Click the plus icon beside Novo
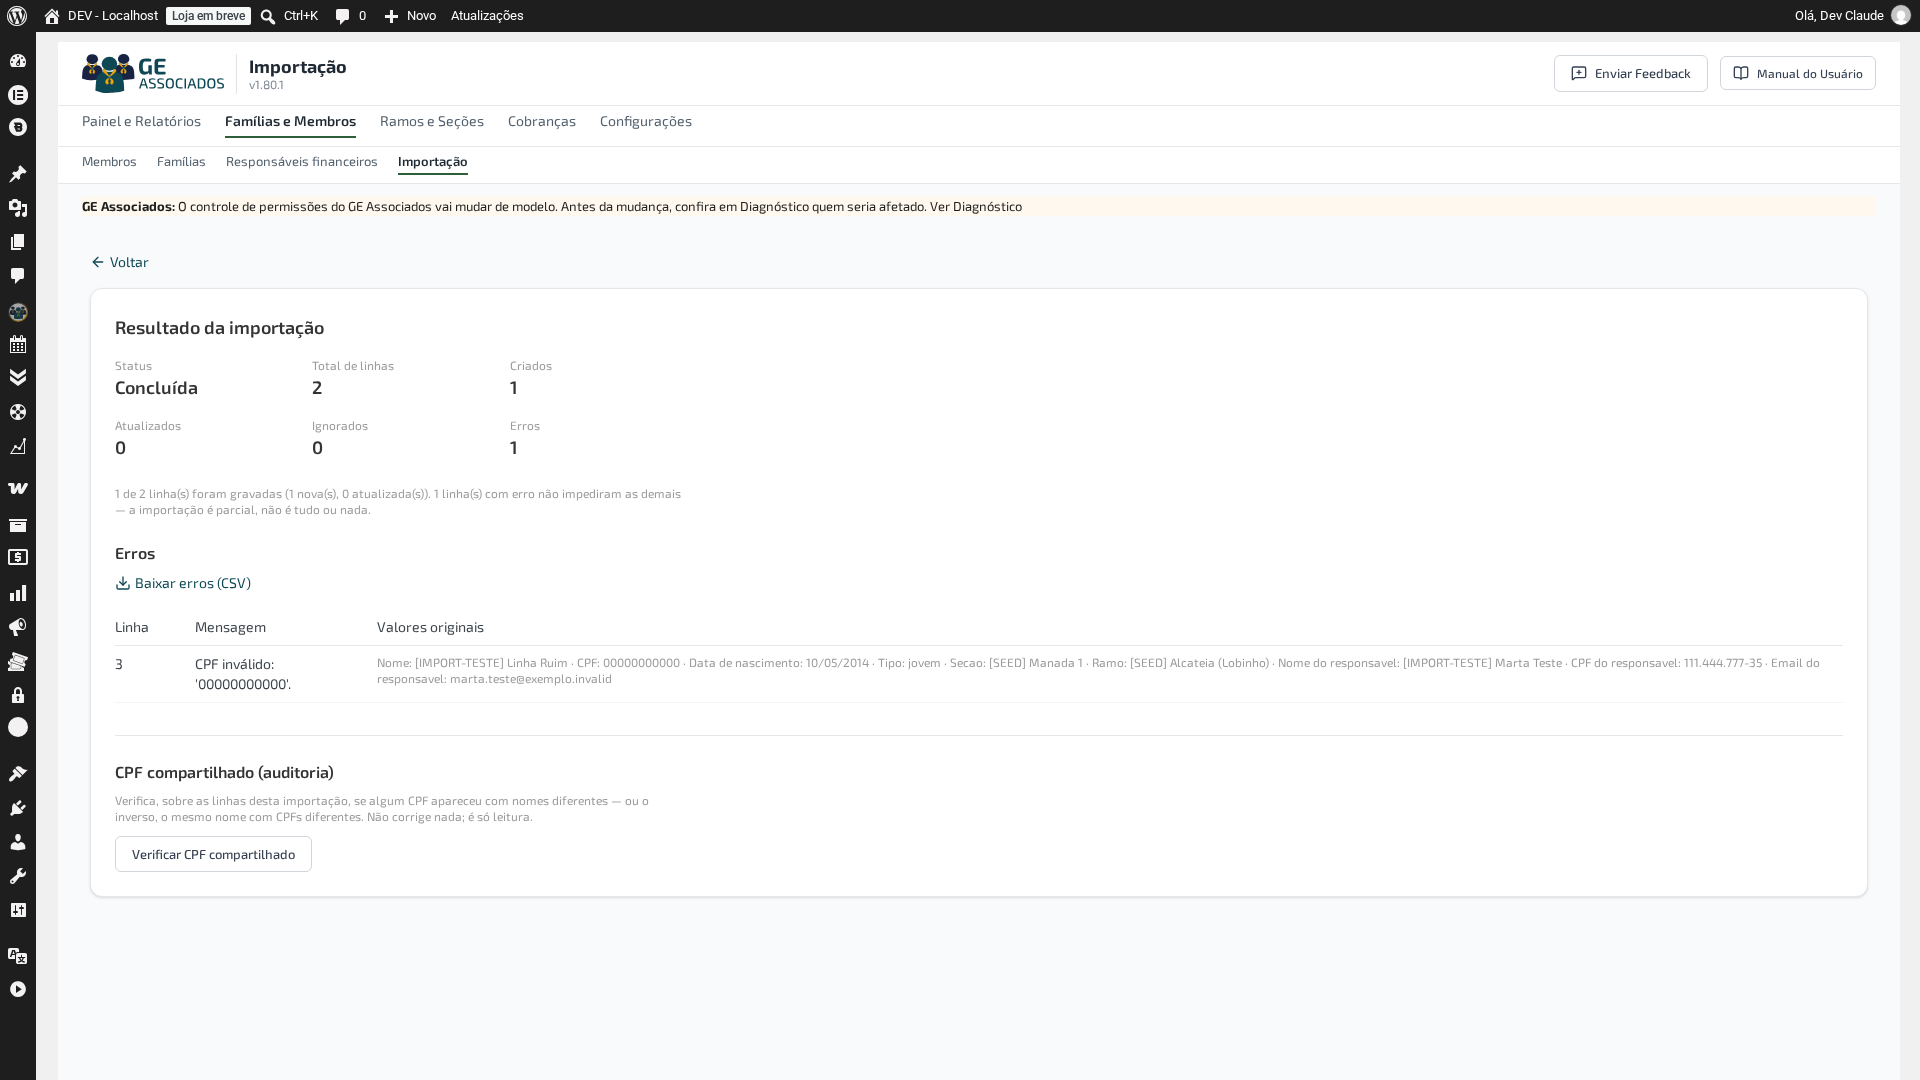This screenshot has width=1920, height=1080. (x=392, y=16)
